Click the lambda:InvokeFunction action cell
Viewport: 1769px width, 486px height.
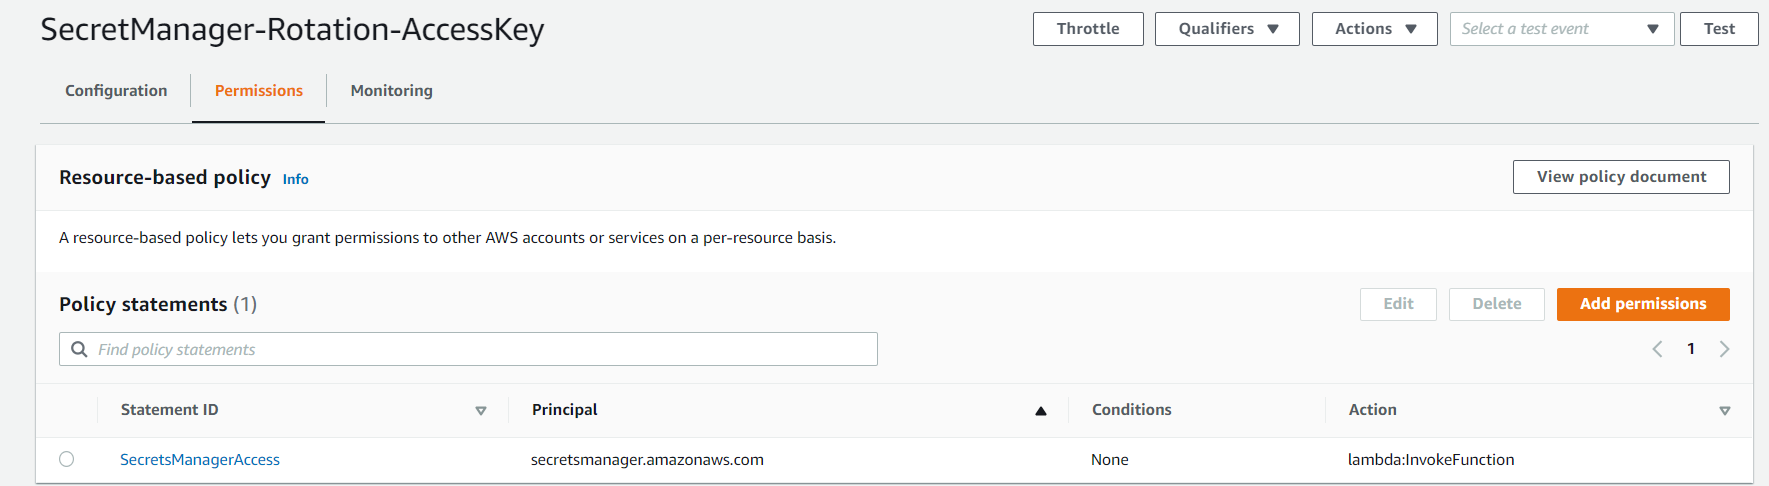[1431, 460]
